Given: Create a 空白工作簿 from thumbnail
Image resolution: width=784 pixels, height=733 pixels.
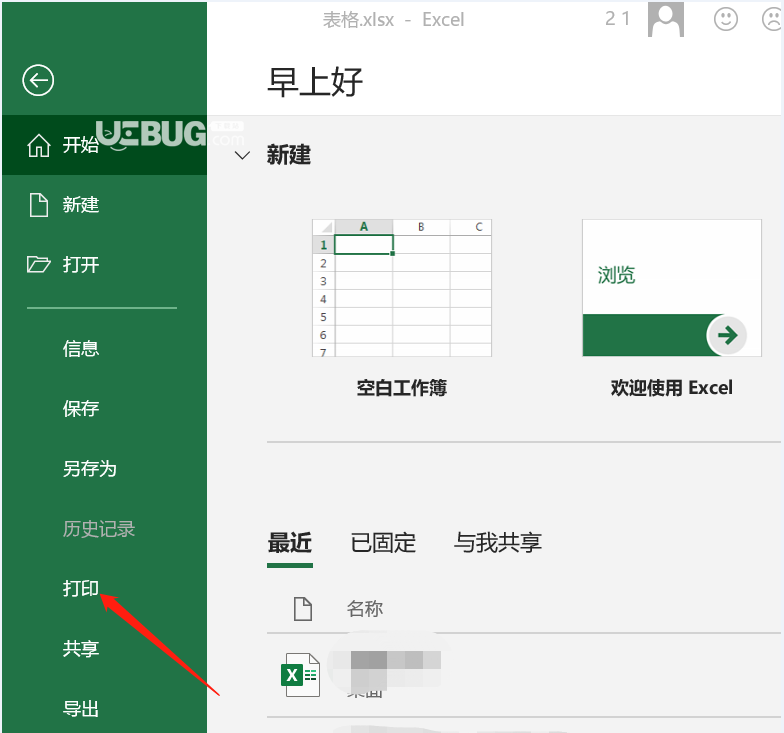Looking at the screenshot, I should coord(402,288).
